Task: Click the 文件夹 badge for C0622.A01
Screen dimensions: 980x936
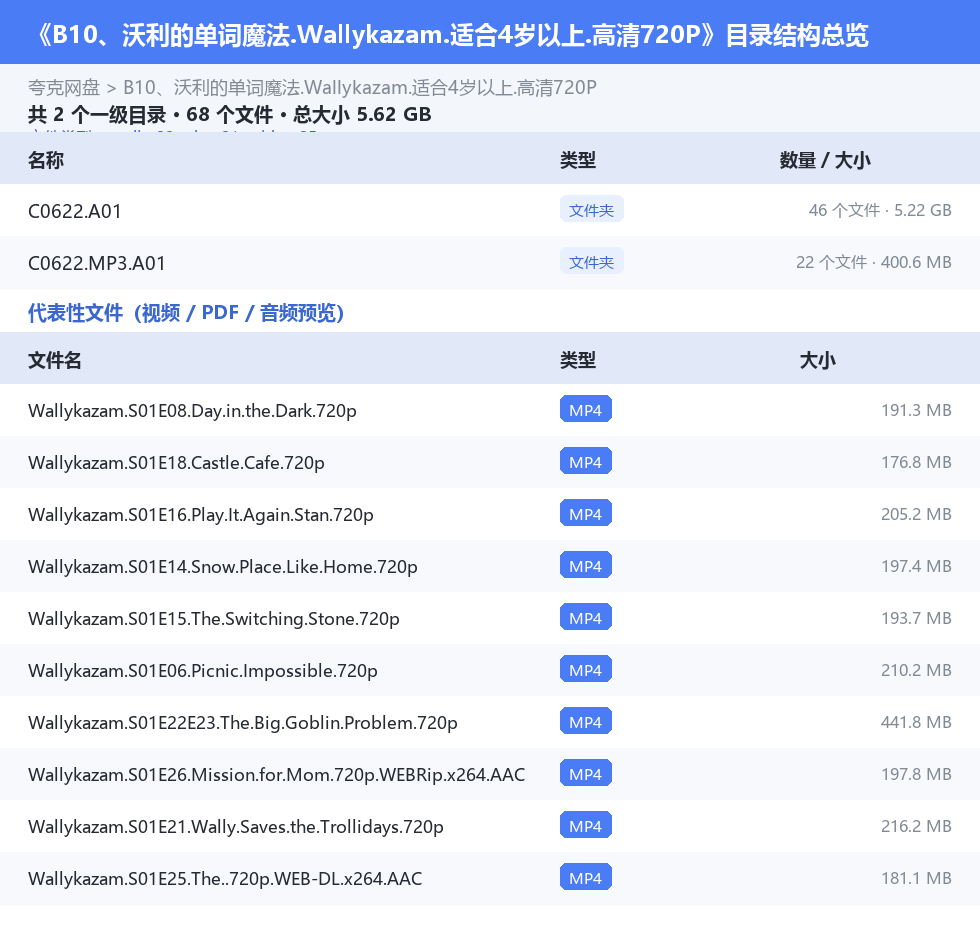Action: 591,210
